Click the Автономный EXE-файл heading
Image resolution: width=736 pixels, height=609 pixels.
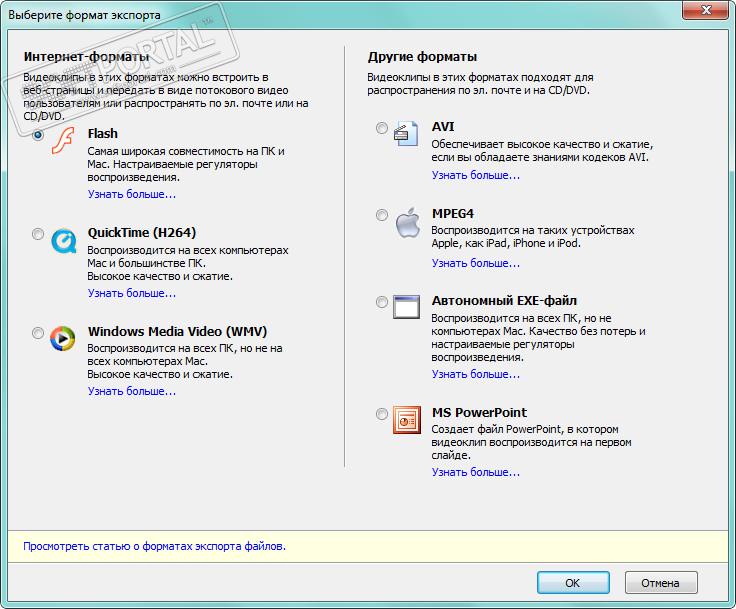click(504, 301)
